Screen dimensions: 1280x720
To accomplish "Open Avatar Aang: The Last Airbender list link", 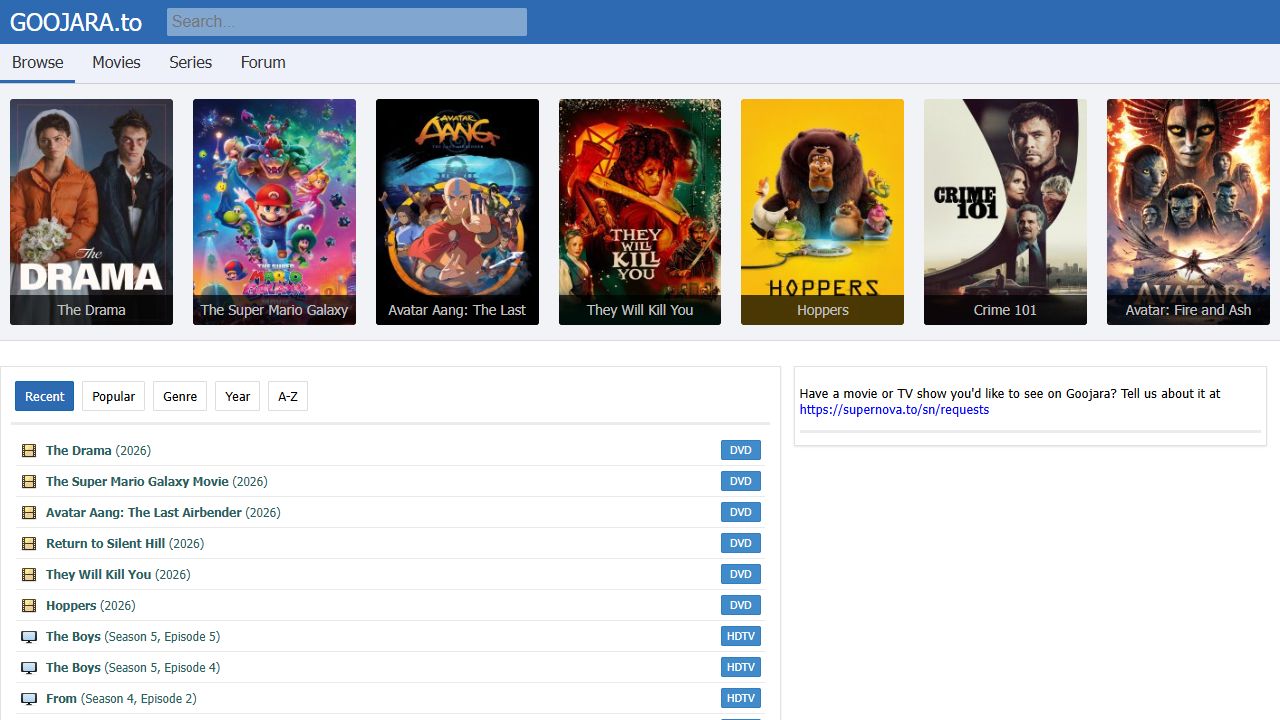I will 163,513.
